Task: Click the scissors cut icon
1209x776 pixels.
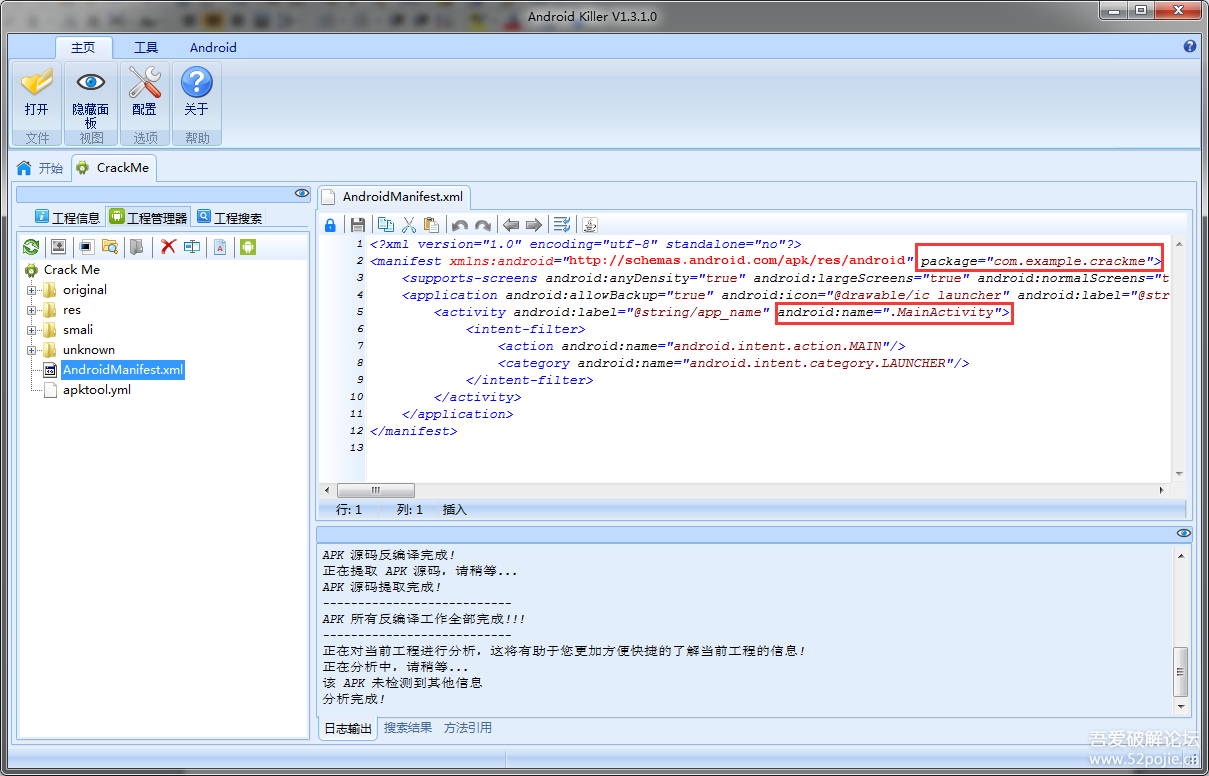Action: pos(408,225)
